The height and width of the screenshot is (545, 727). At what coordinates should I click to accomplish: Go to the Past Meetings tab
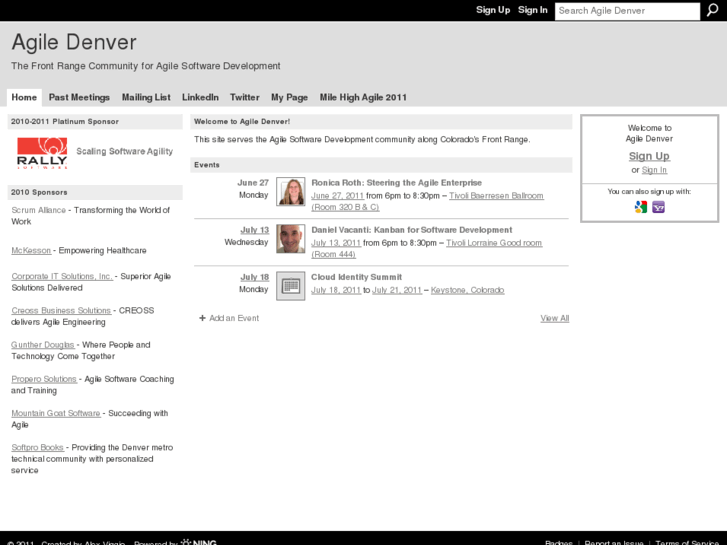point(79,97)
